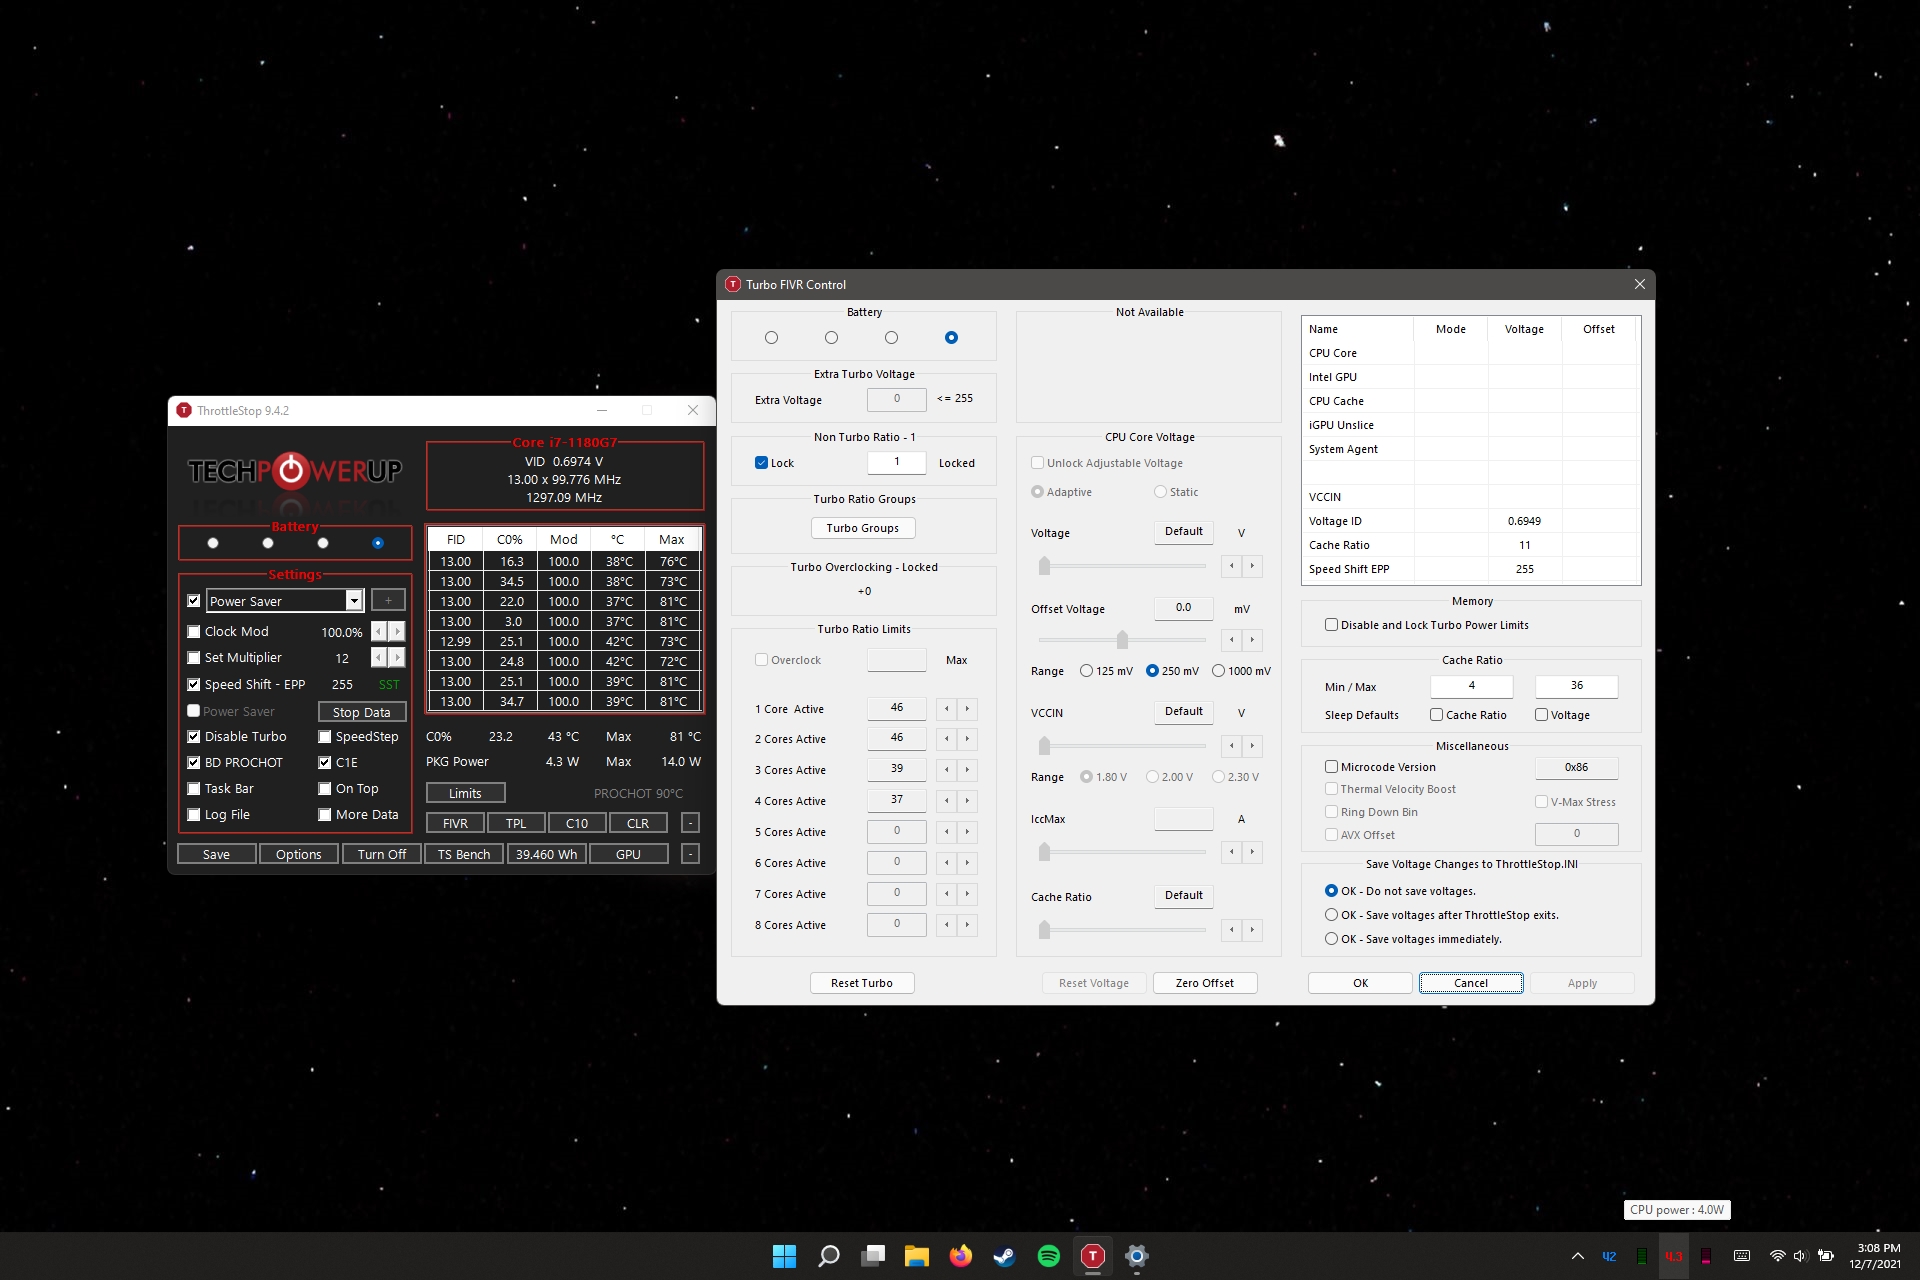This screenshot has width=1920, height=1280.
Task: Open the Windows Start menu
Action: pos(784,1256)
